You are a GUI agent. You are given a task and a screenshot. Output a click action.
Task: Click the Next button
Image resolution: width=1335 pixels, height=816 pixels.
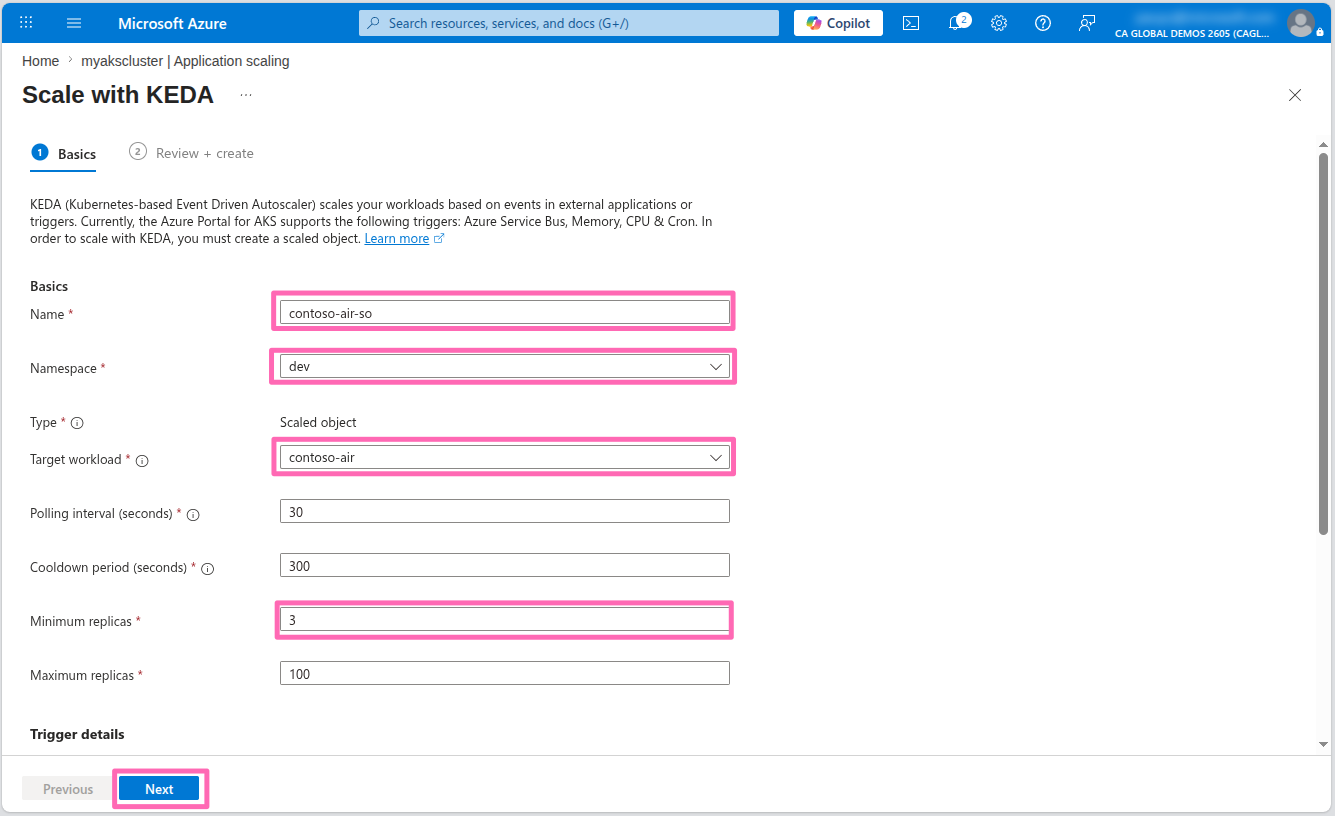[x=159, y=789]
